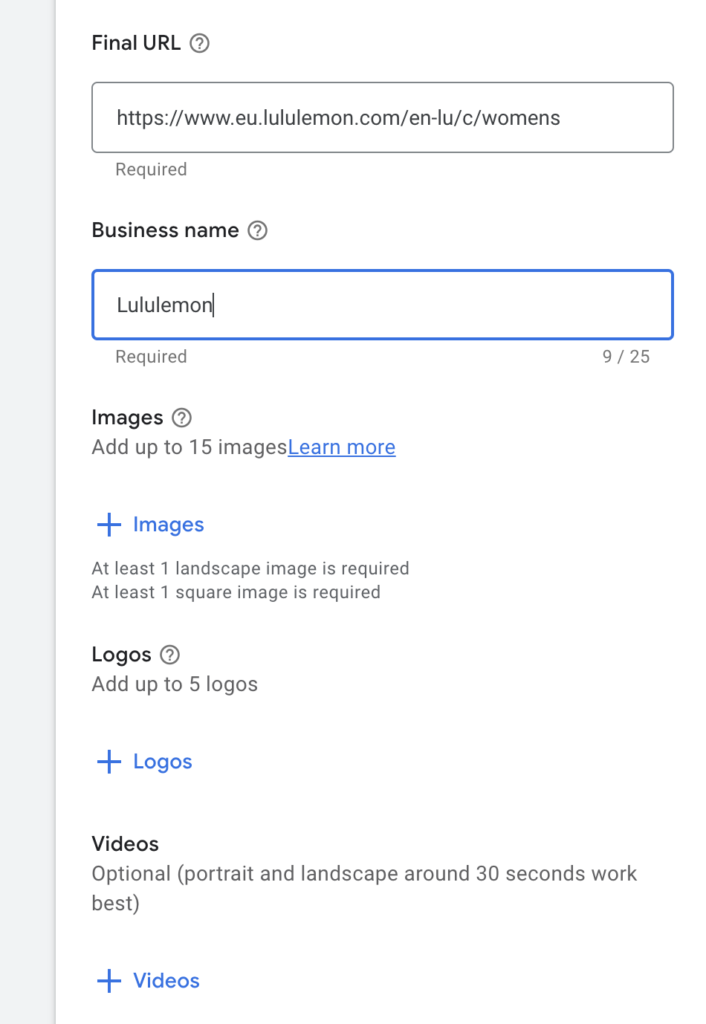Select the Images section heading
706x1024 pixels.
[x=127, y=418]
